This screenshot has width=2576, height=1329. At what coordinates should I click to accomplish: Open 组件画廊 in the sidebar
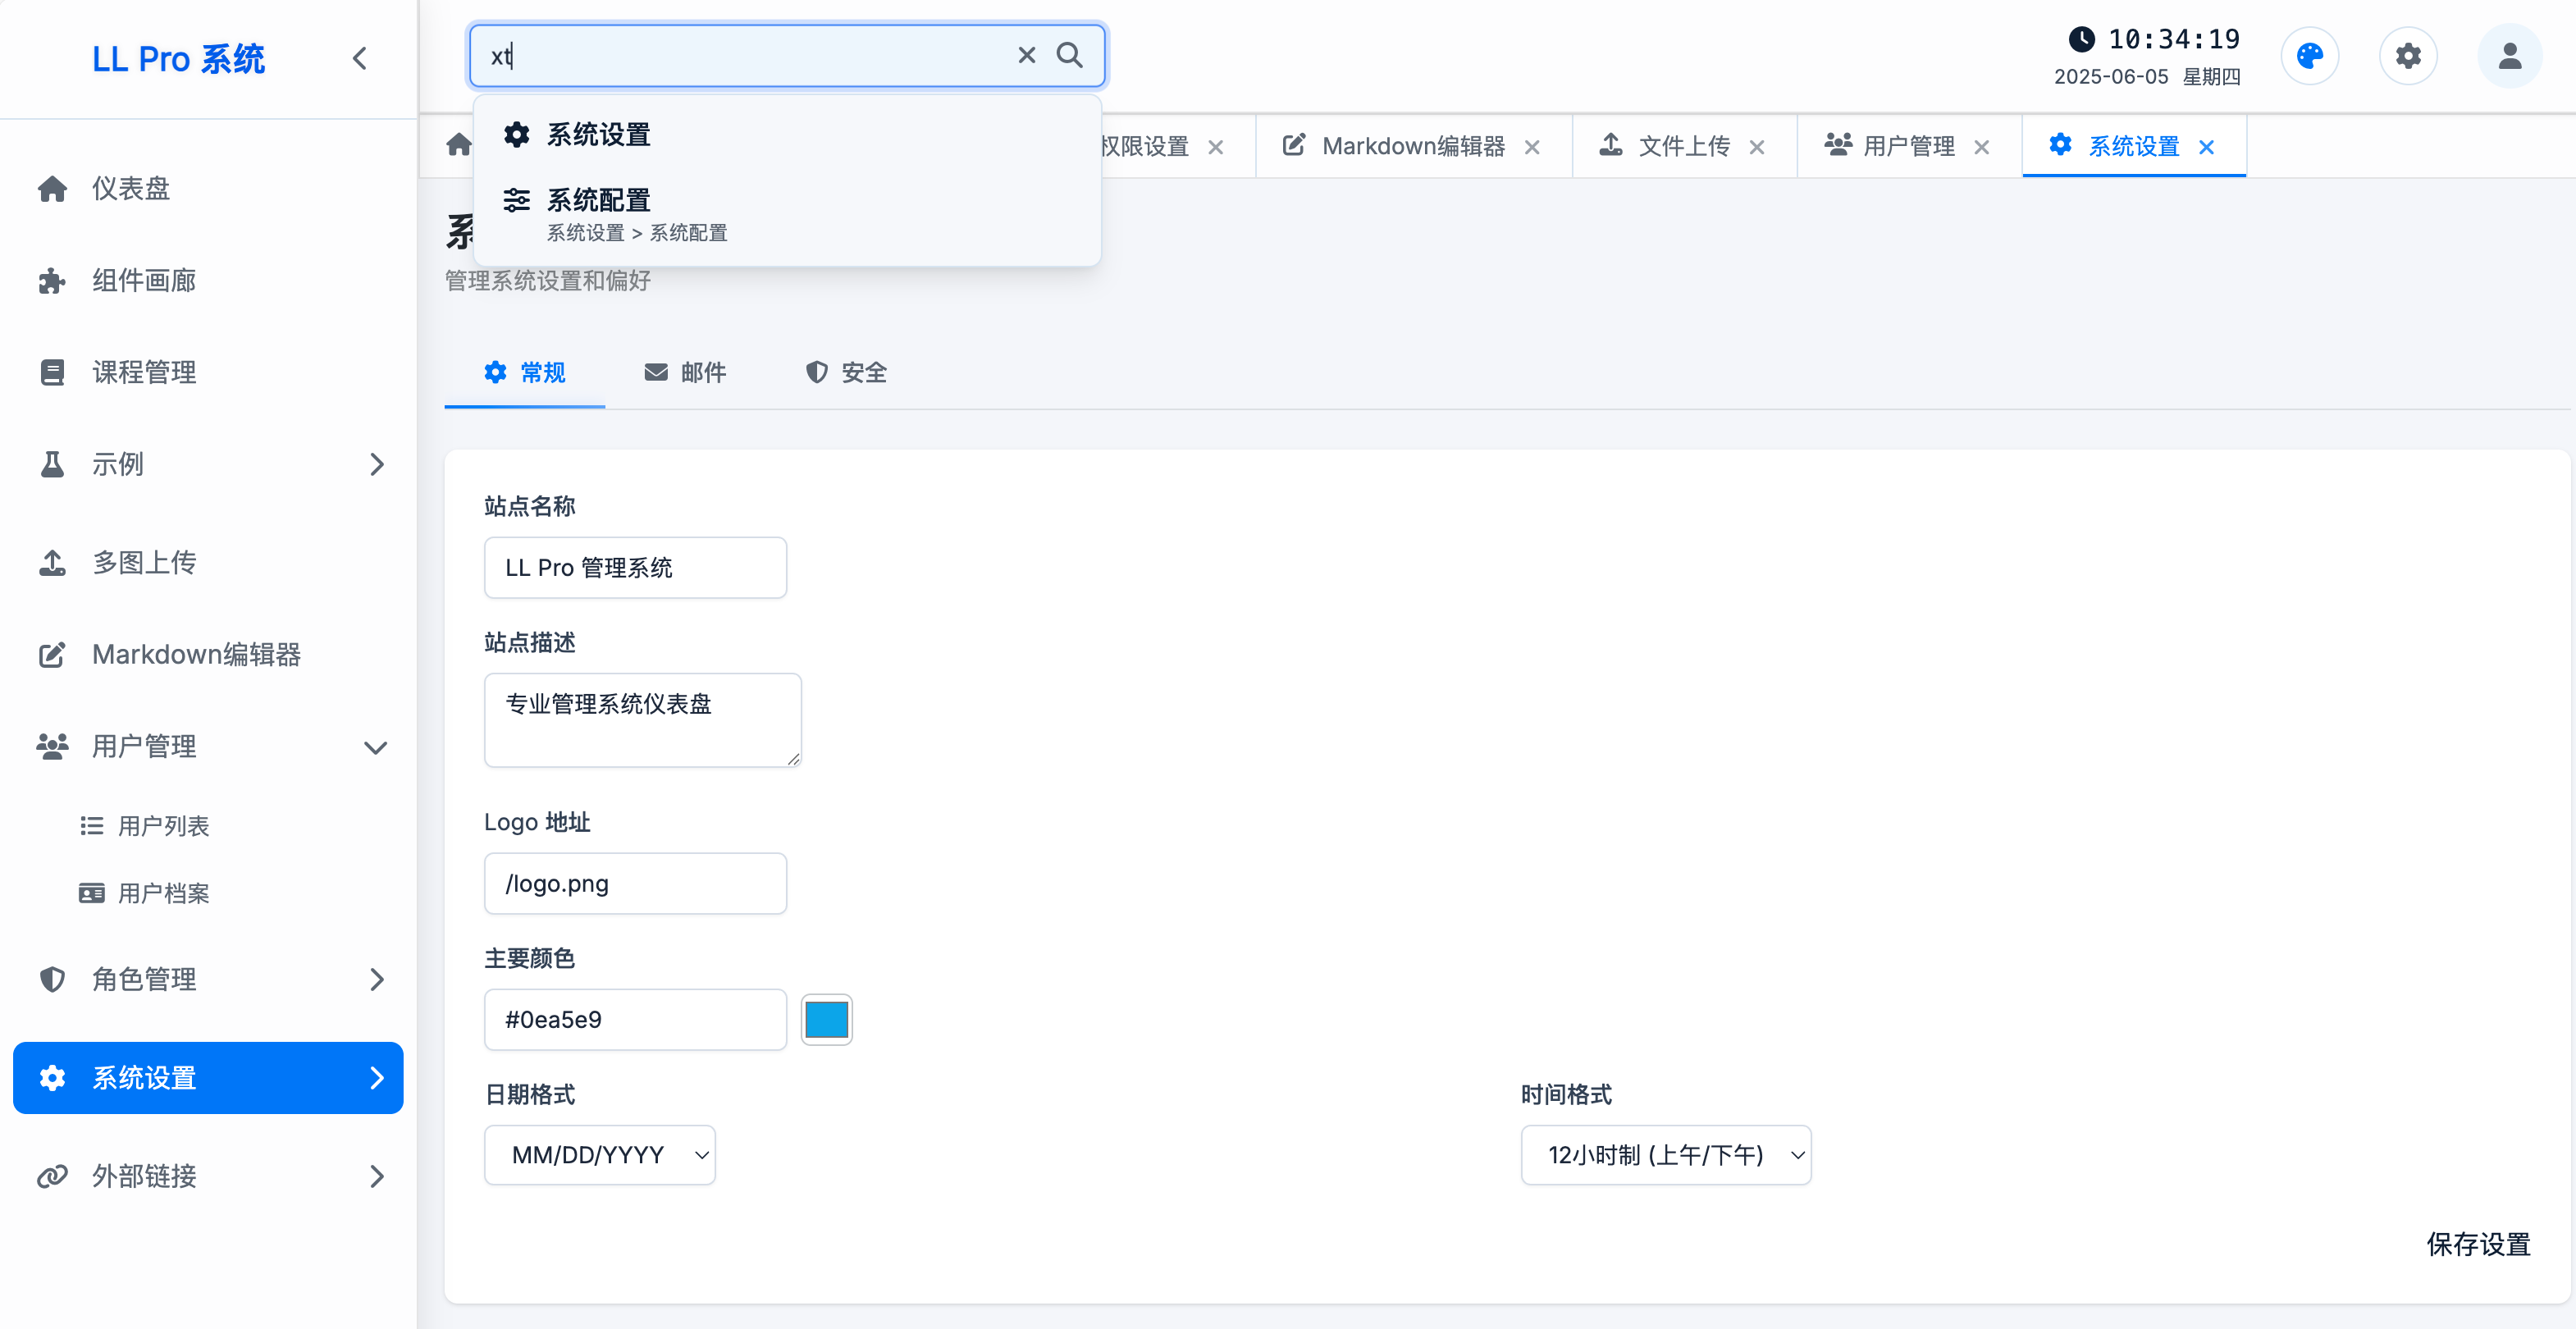(x=143, y=280)
